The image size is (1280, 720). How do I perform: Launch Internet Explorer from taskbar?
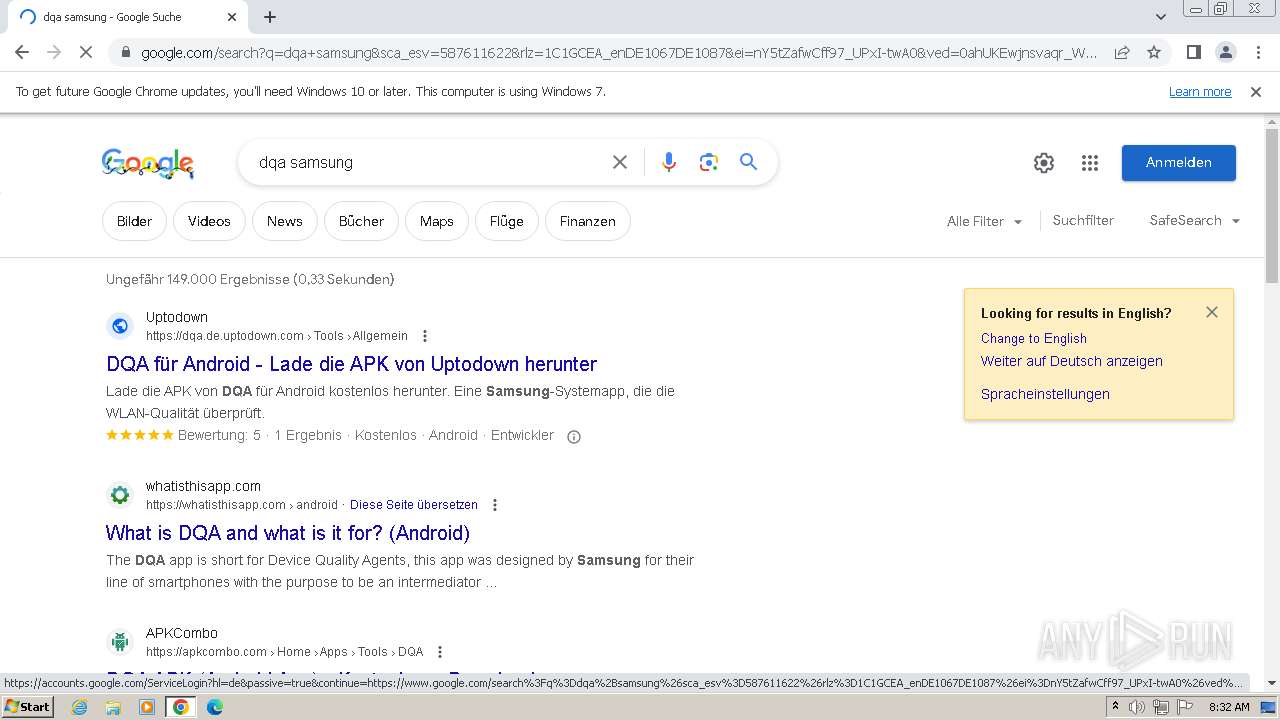[x=80, y=707]
